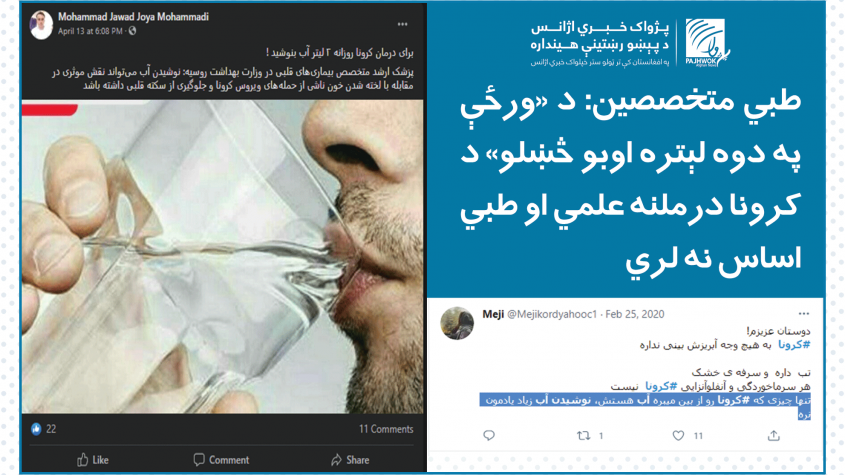The image size is (845, 475).
Task: Click the retweet icon on Meji's tweet
Action: coord(584,435)
